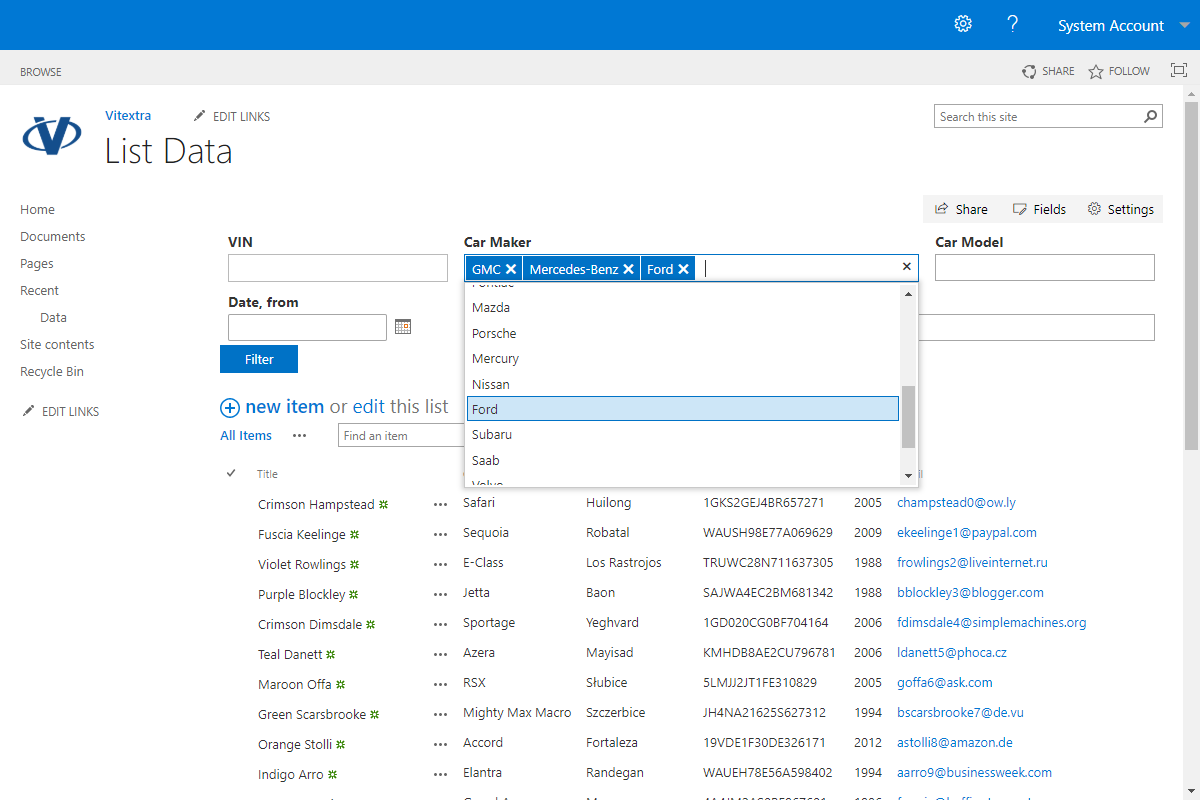1200x800 pixels.
Task: Run search with magnifier icon
Action: click(1151, 117)
